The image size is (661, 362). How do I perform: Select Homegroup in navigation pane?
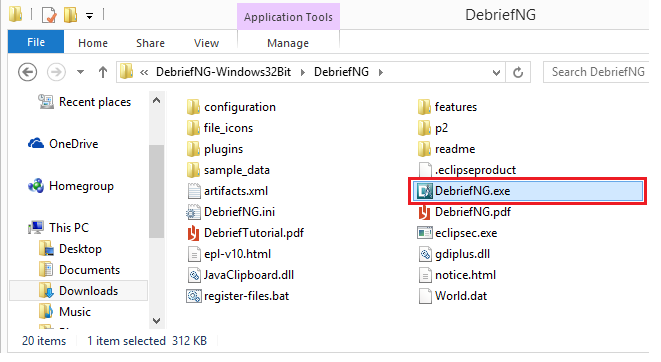point(71,186)
